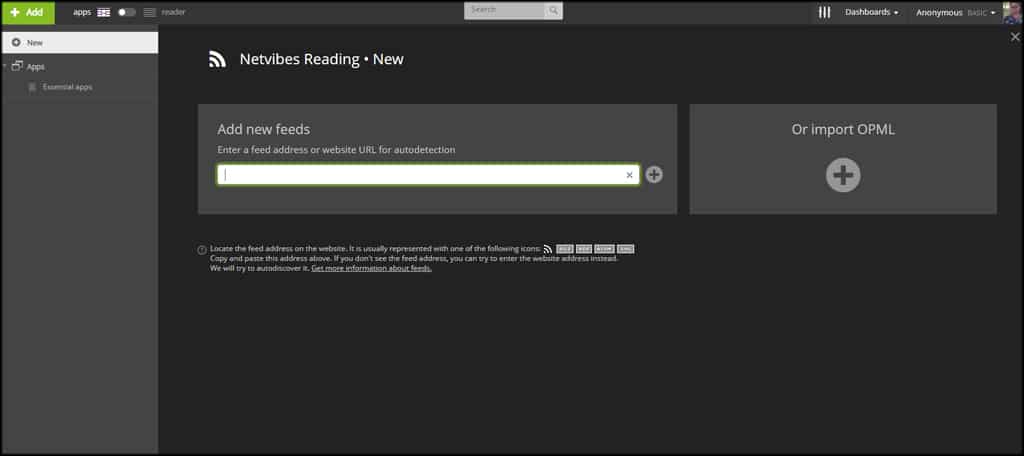
Task: Click the Netvibes Reading • New heading
Action: point(321,59)
